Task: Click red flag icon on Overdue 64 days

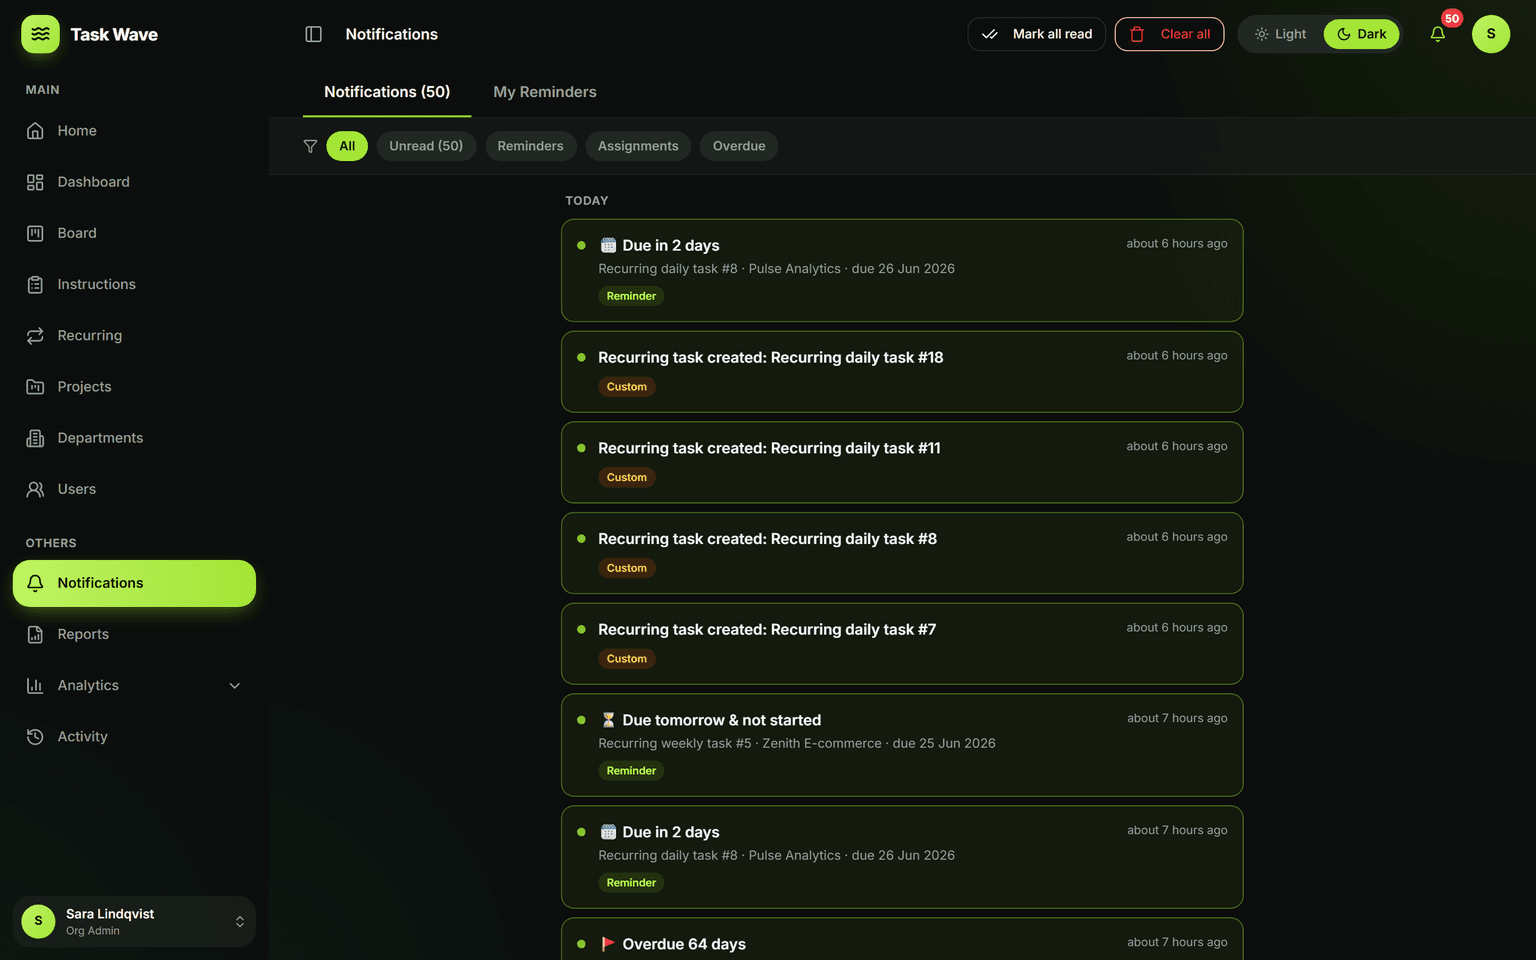Action: coord(608,944)
